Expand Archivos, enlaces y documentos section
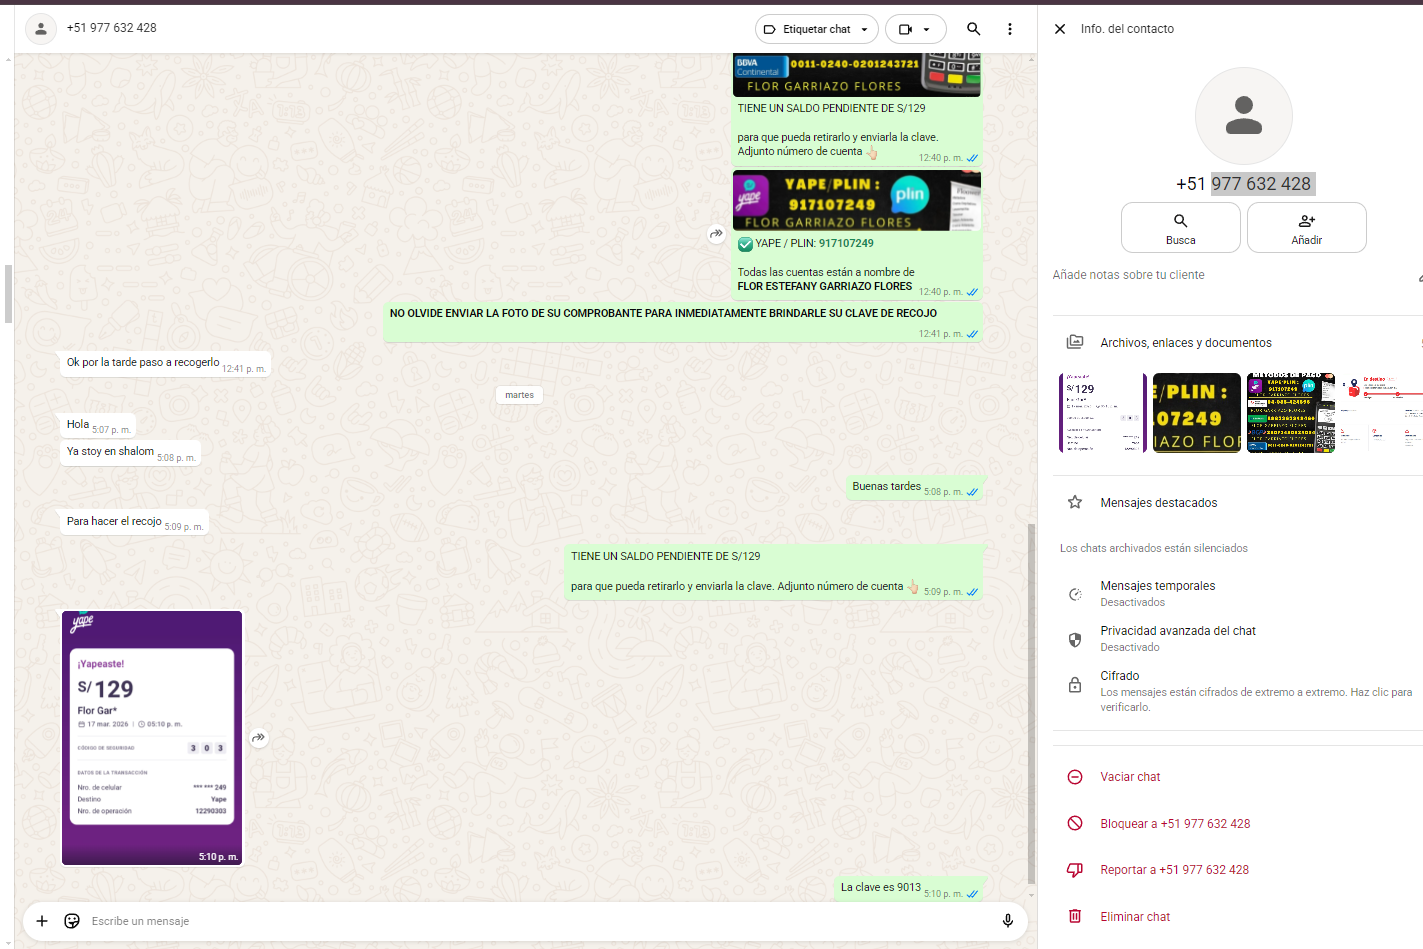 (x=1185, y=343)
